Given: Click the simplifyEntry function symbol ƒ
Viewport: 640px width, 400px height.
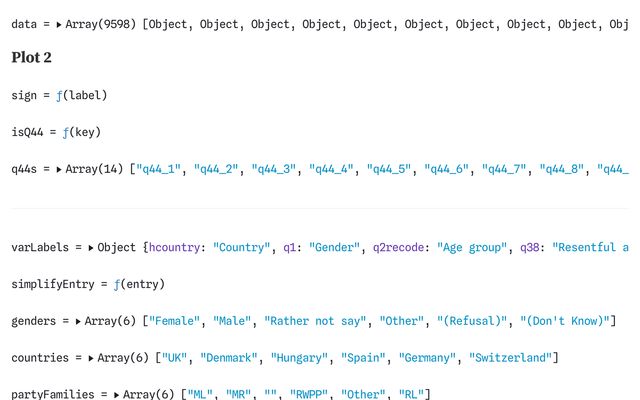Looking at the screenshot, I should 116,284.
